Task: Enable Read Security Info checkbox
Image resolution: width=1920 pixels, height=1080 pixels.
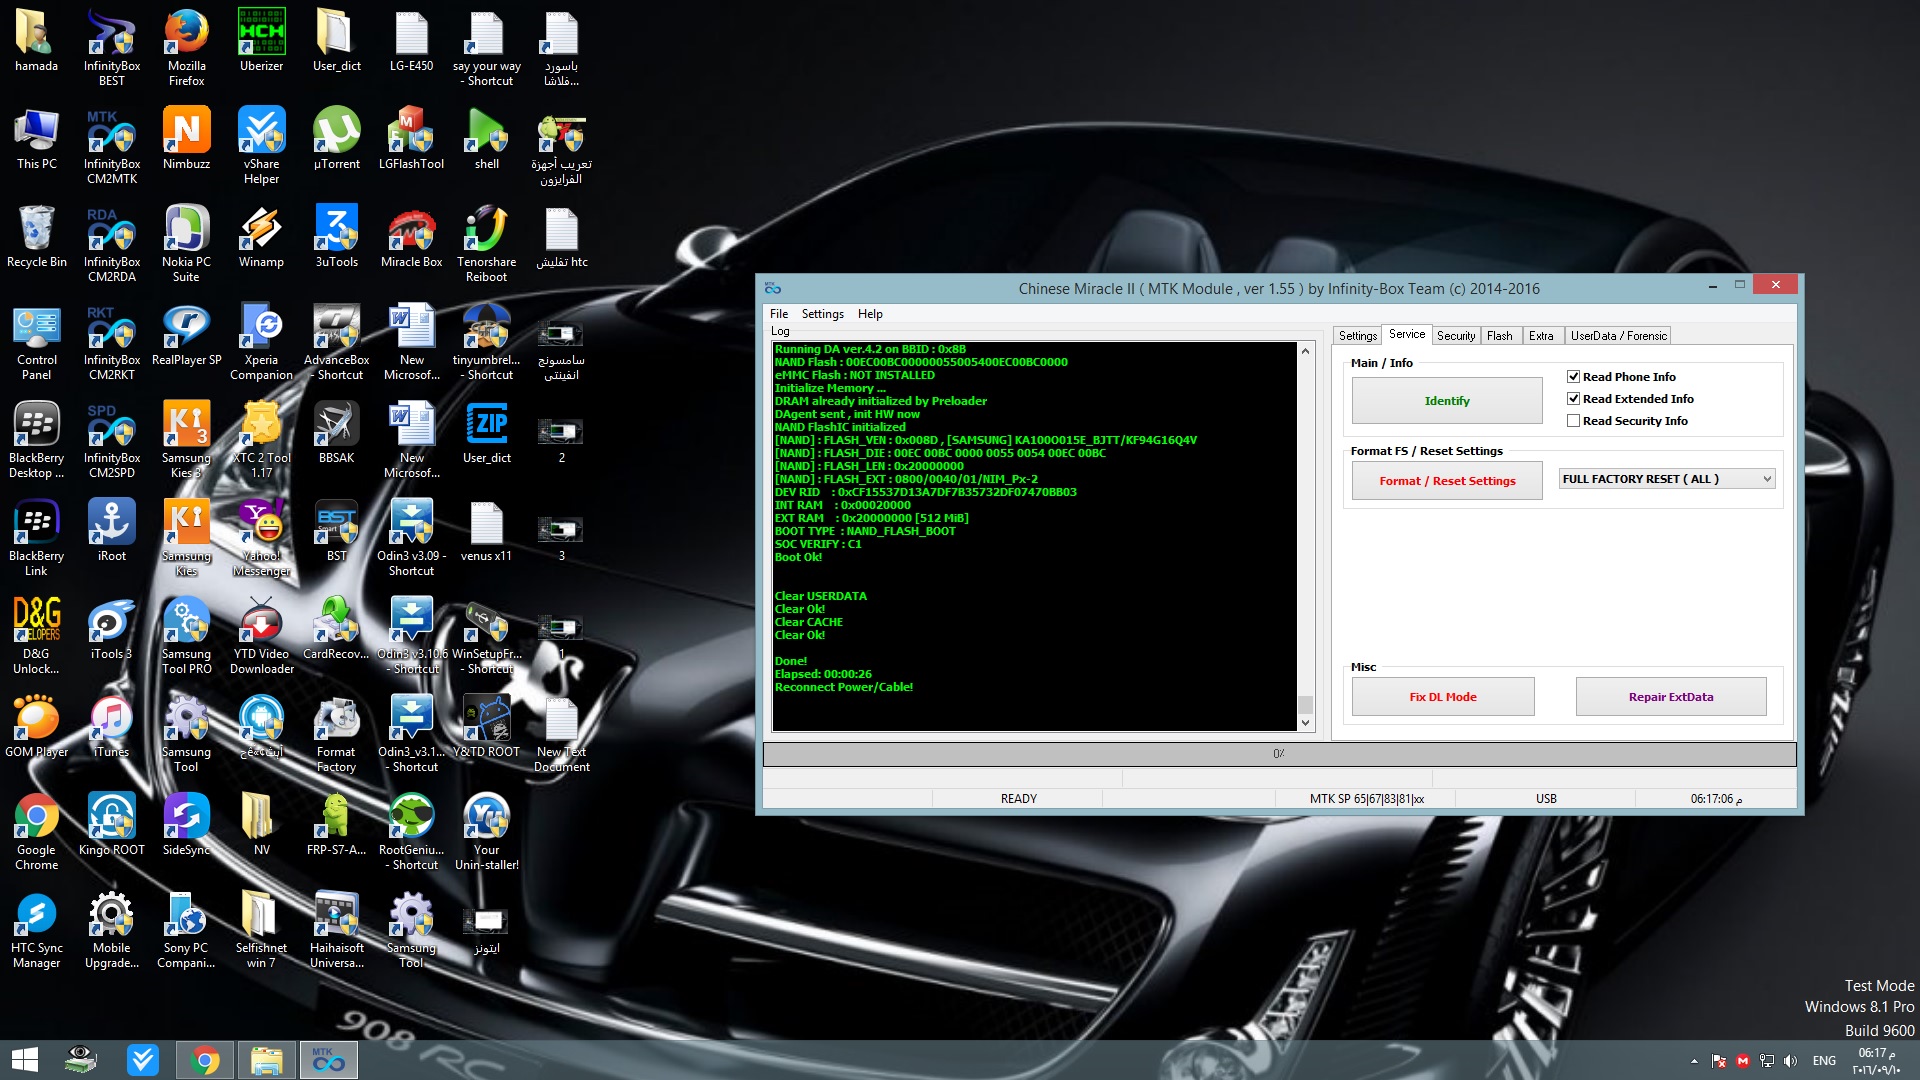Action: coord(1573,421)
